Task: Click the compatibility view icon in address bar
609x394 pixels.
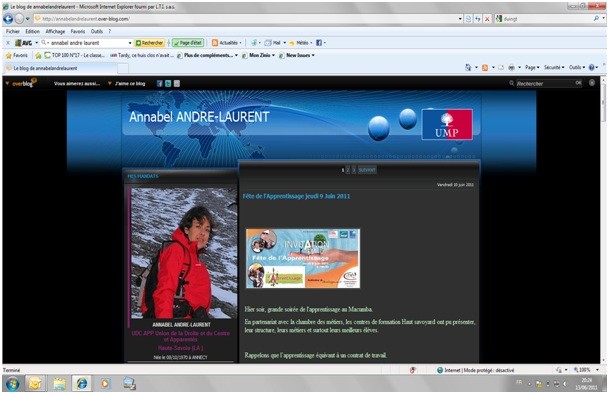Action: (x=469, y=19)
